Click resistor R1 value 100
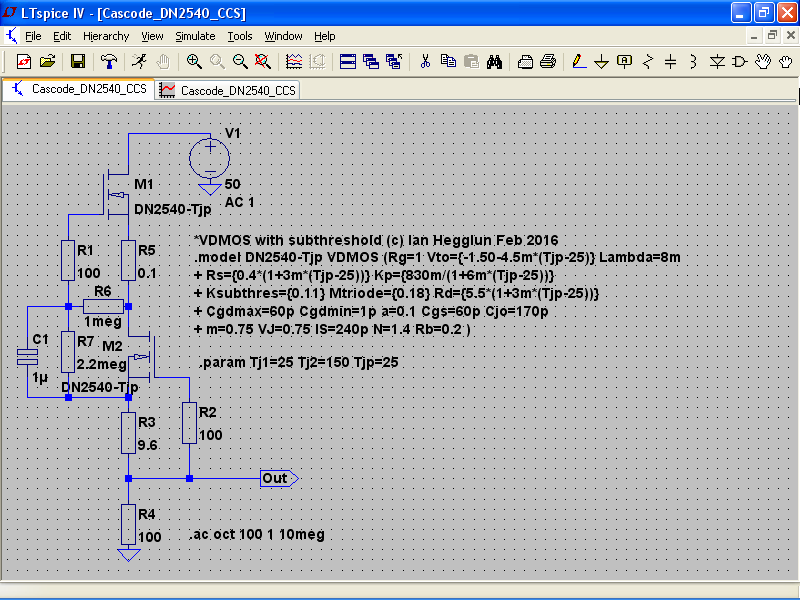 (89, 273)
